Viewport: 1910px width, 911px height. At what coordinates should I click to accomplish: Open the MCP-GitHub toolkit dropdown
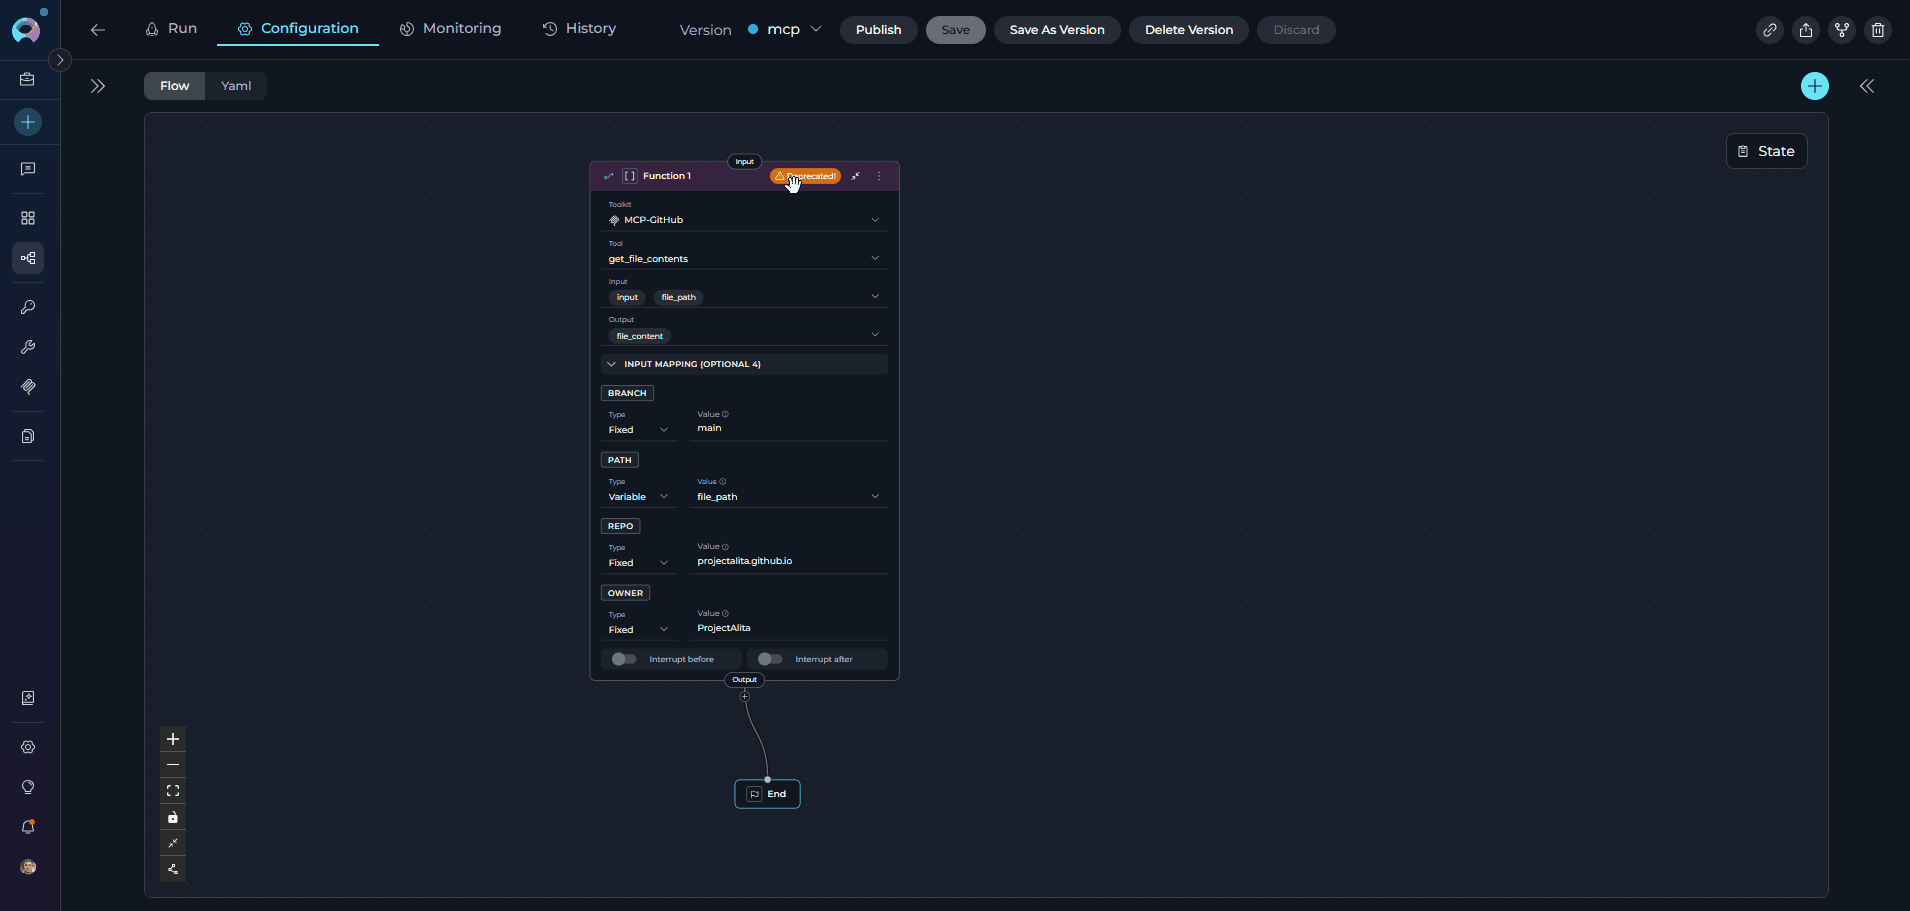click(744, 220)
